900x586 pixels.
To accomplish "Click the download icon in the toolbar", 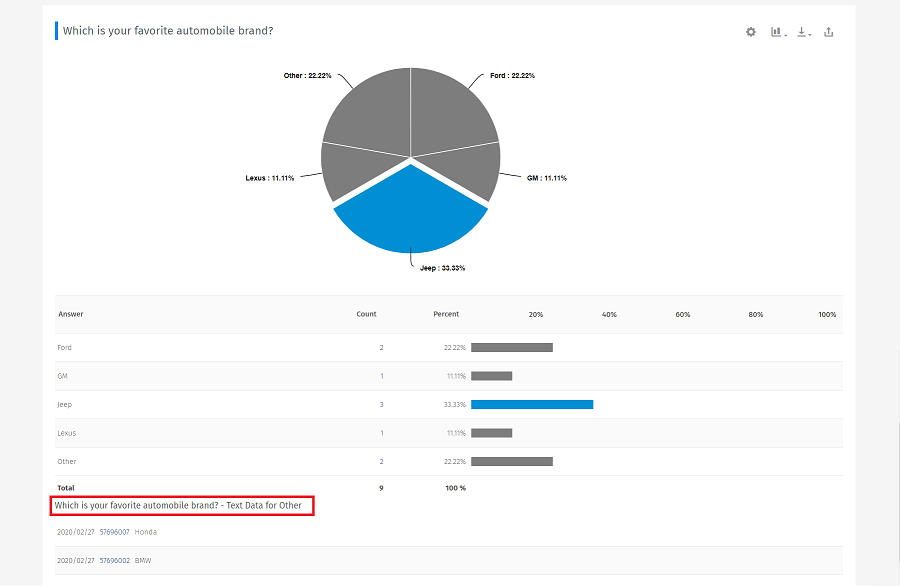I will 801,31.
